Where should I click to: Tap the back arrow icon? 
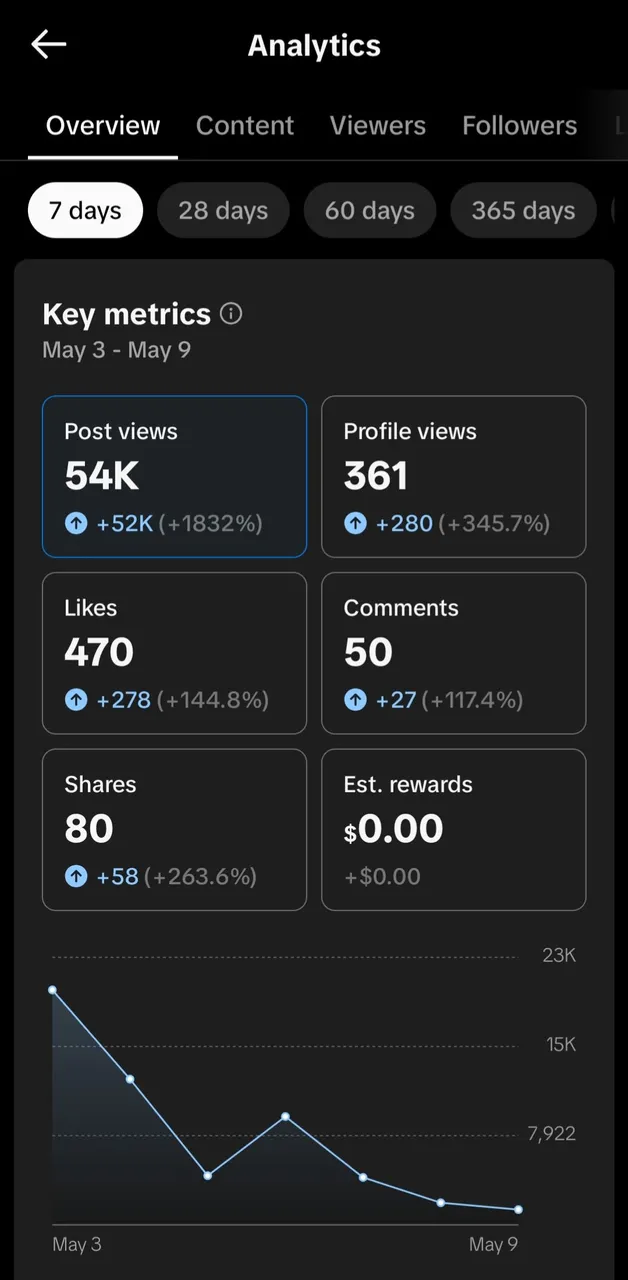(x=48, y=44)
